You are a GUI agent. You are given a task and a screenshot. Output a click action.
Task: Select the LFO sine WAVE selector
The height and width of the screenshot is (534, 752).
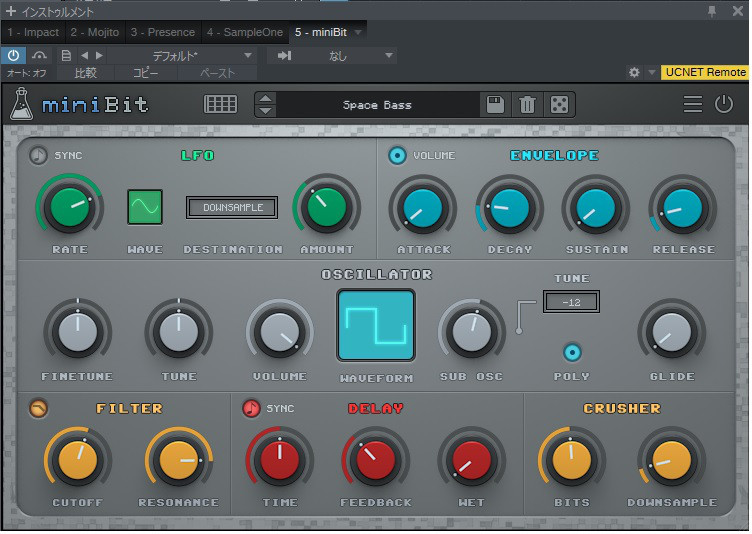pyautogui.click(x=145, y=207)
